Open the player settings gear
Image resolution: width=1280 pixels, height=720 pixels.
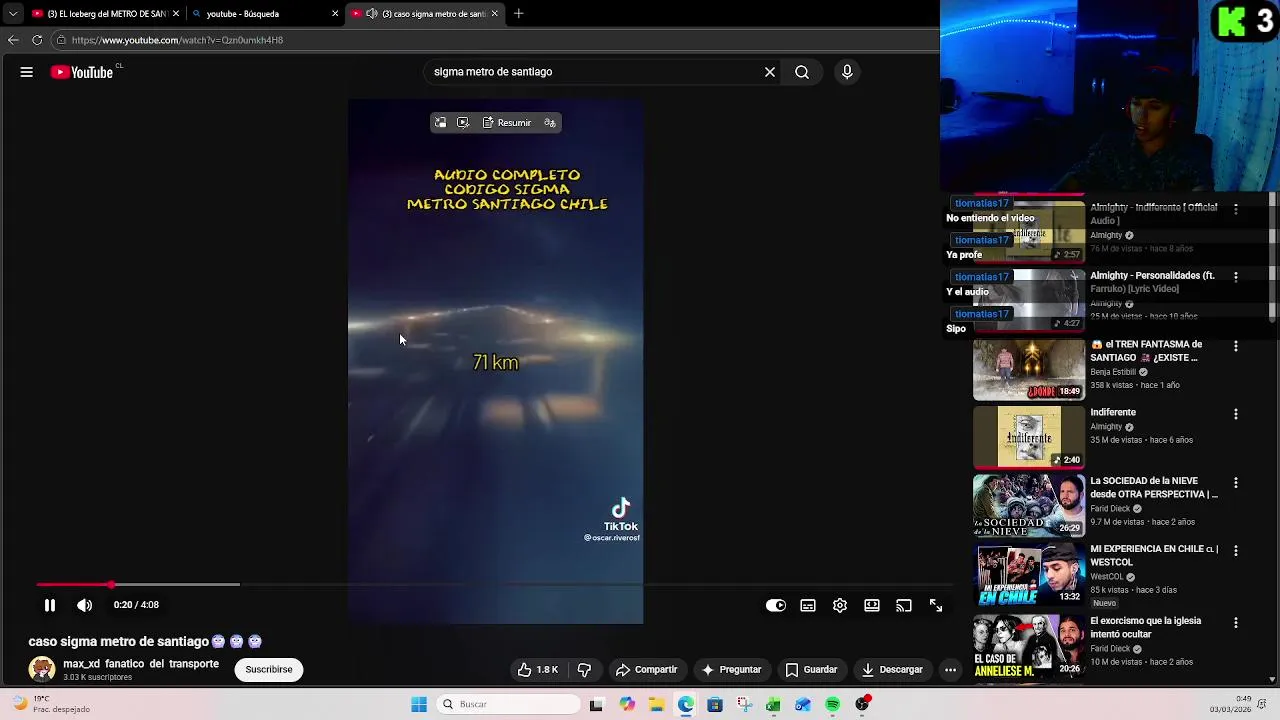click(x=840, y=605)
